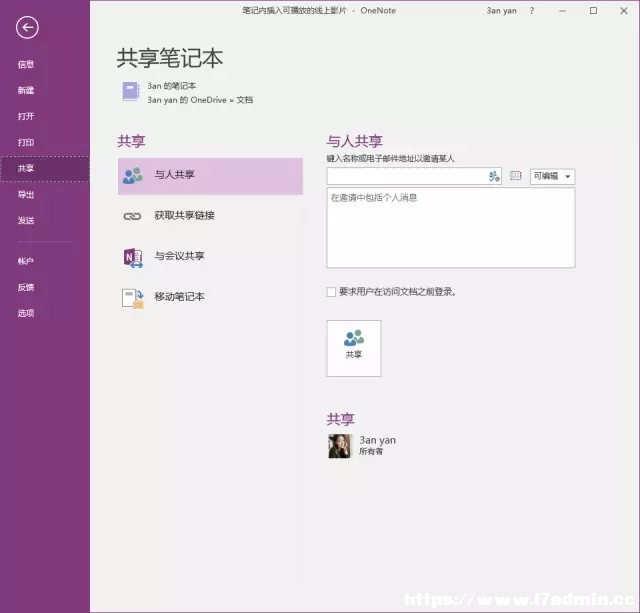Image resolution: width=640 pixels, height=613 pixels.
Task: Open the 信息 menu item
Action: [26, 64]
